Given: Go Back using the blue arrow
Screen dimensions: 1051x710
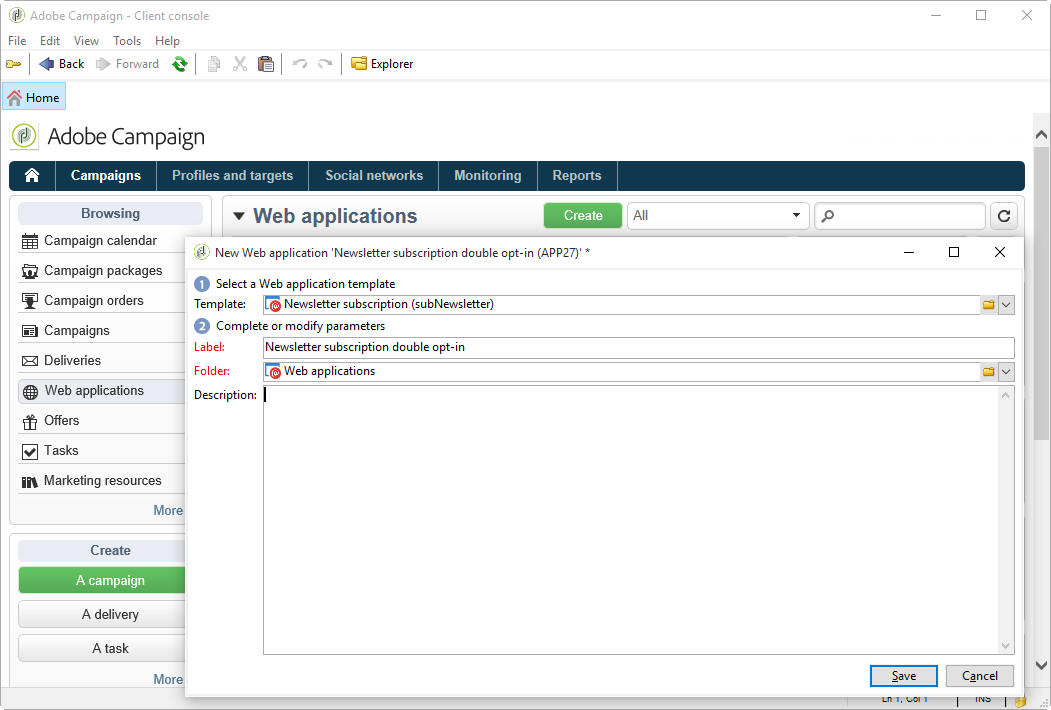Looking at the screenshot, I should 61,64.
